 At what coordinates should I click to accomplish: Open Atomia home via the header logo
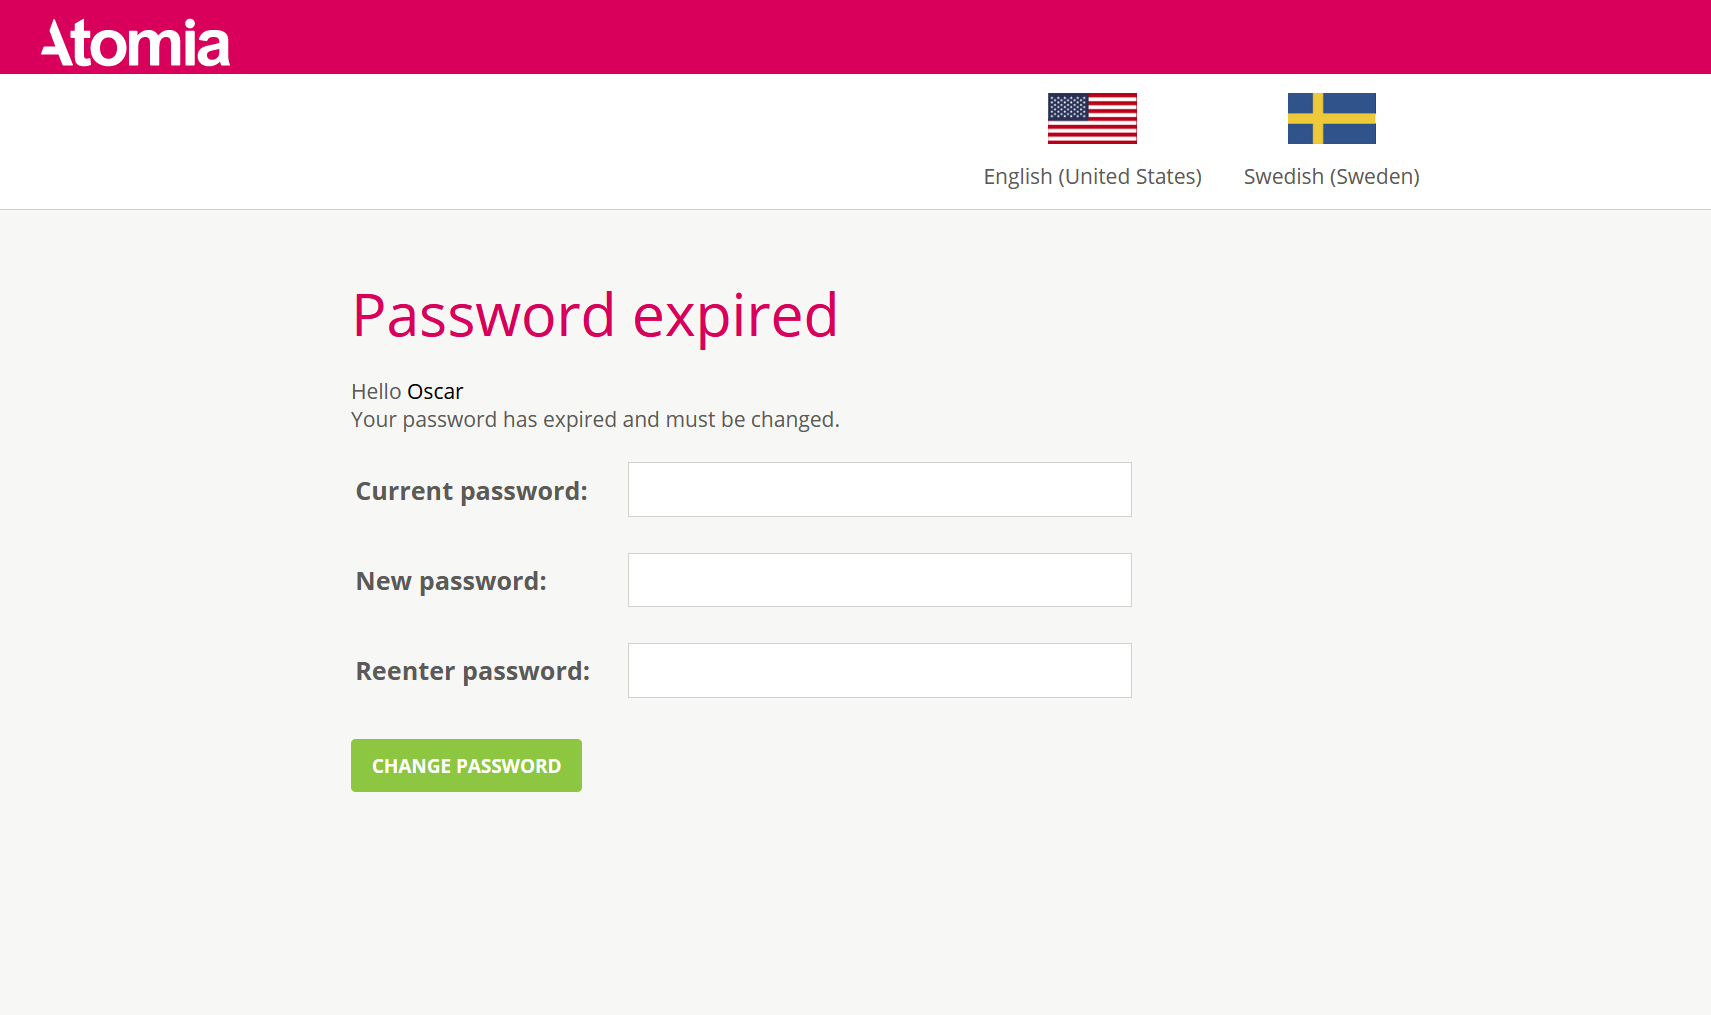pyautogui.click(x=134, y=40)
